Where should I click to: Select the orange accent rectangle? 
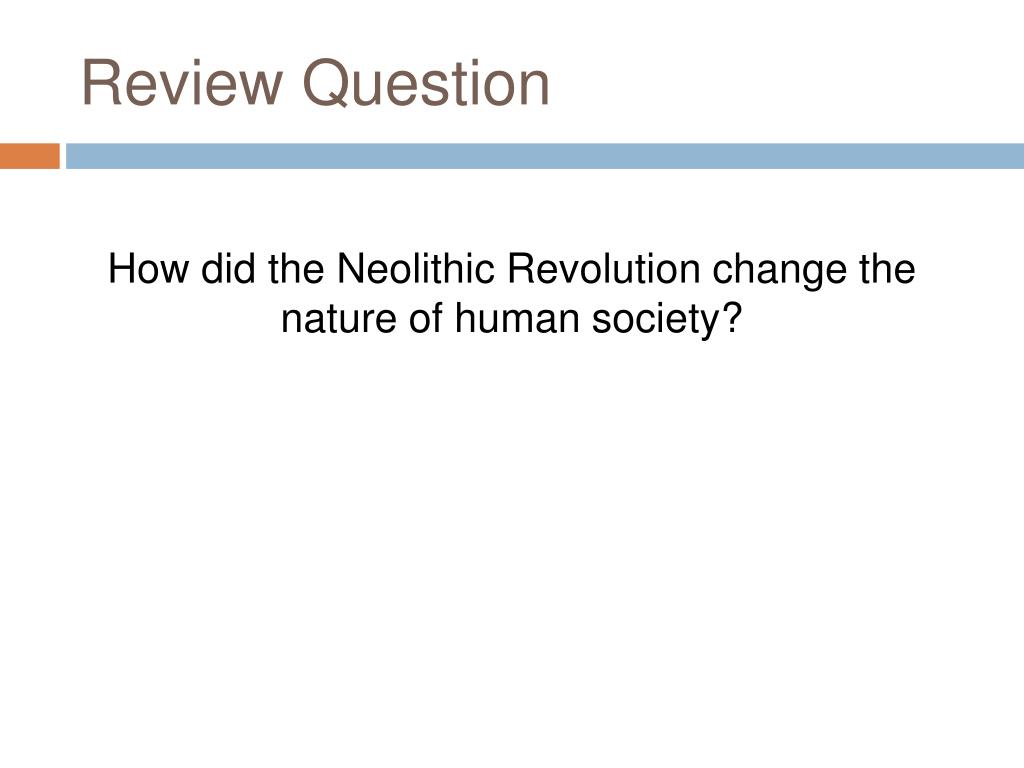30,156
